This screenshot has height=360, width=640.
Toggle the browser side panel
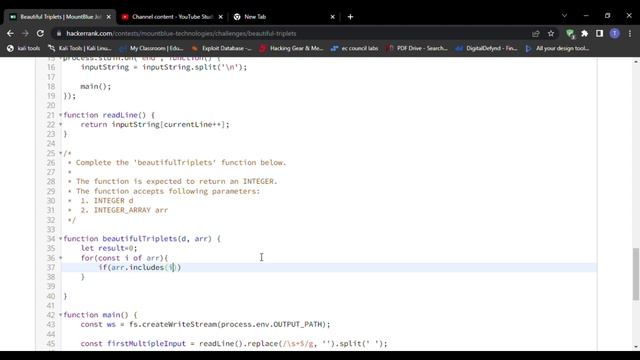tap(599, 33)
